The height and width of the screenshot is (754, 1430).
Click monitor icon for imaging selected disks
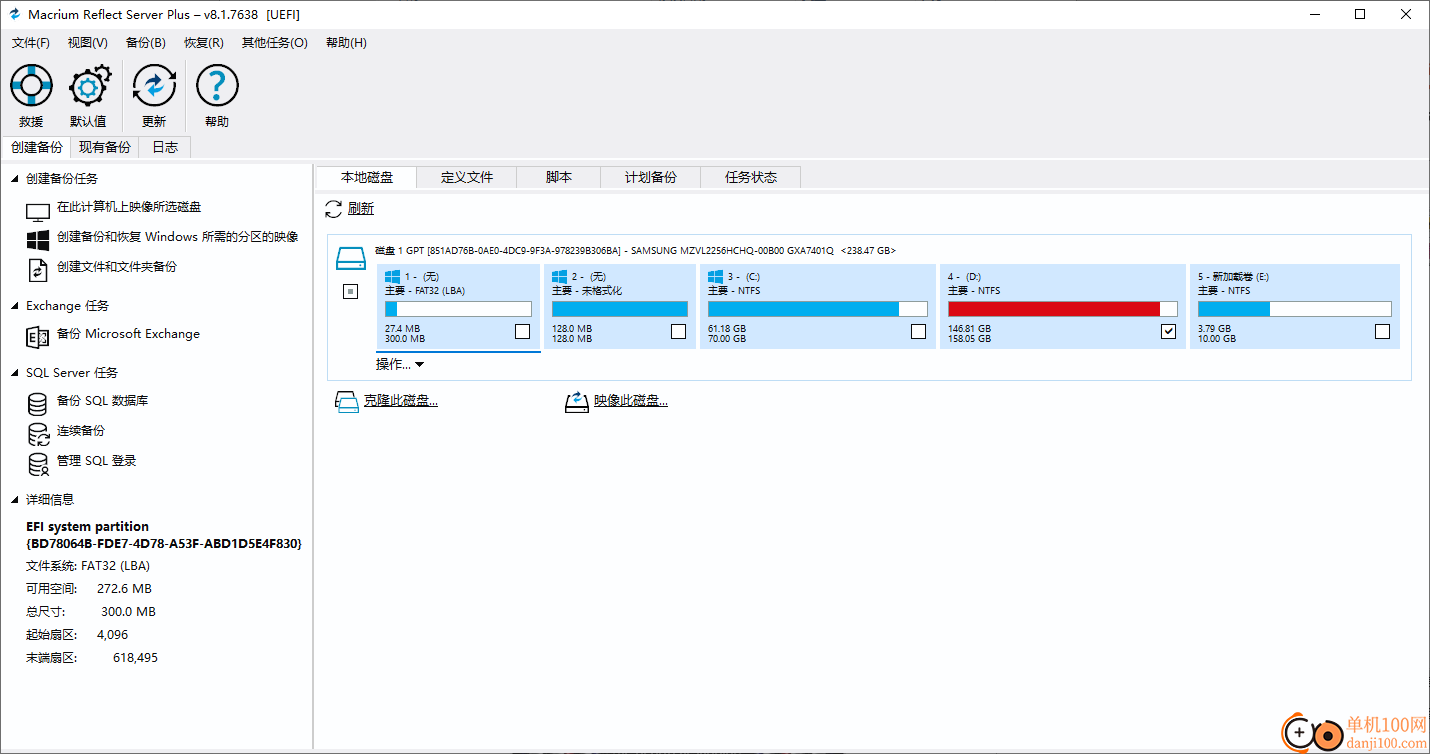(x=38, y=212)
